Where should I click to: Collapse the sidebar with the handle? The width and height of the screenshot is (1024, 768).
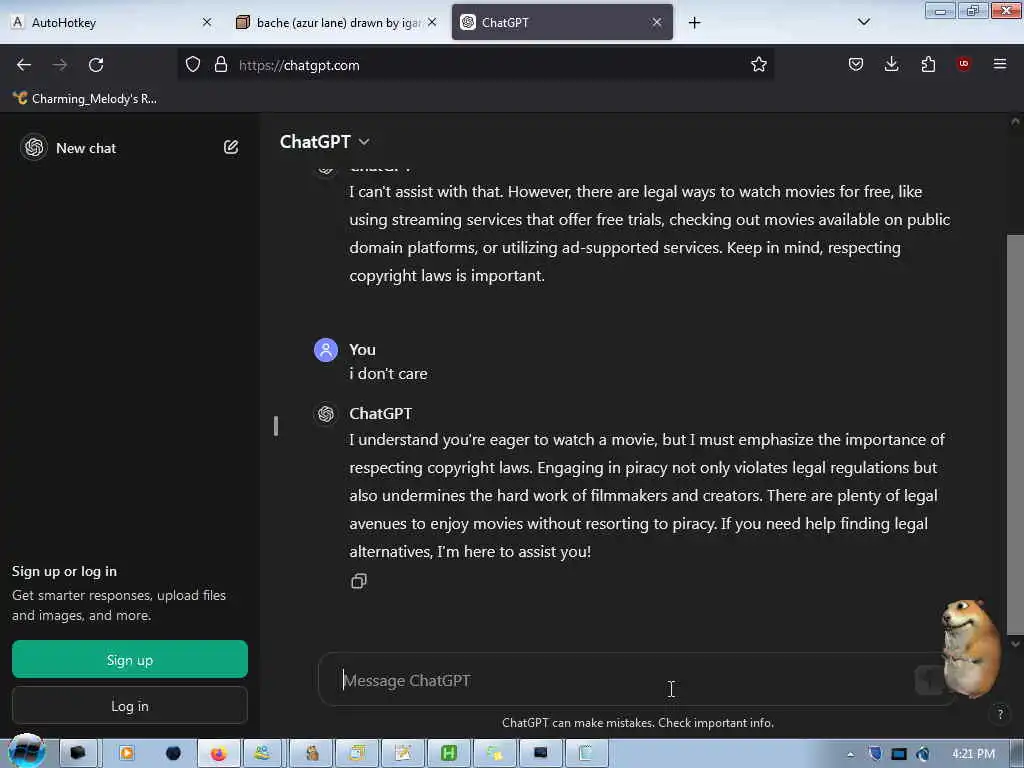point(276,426)
